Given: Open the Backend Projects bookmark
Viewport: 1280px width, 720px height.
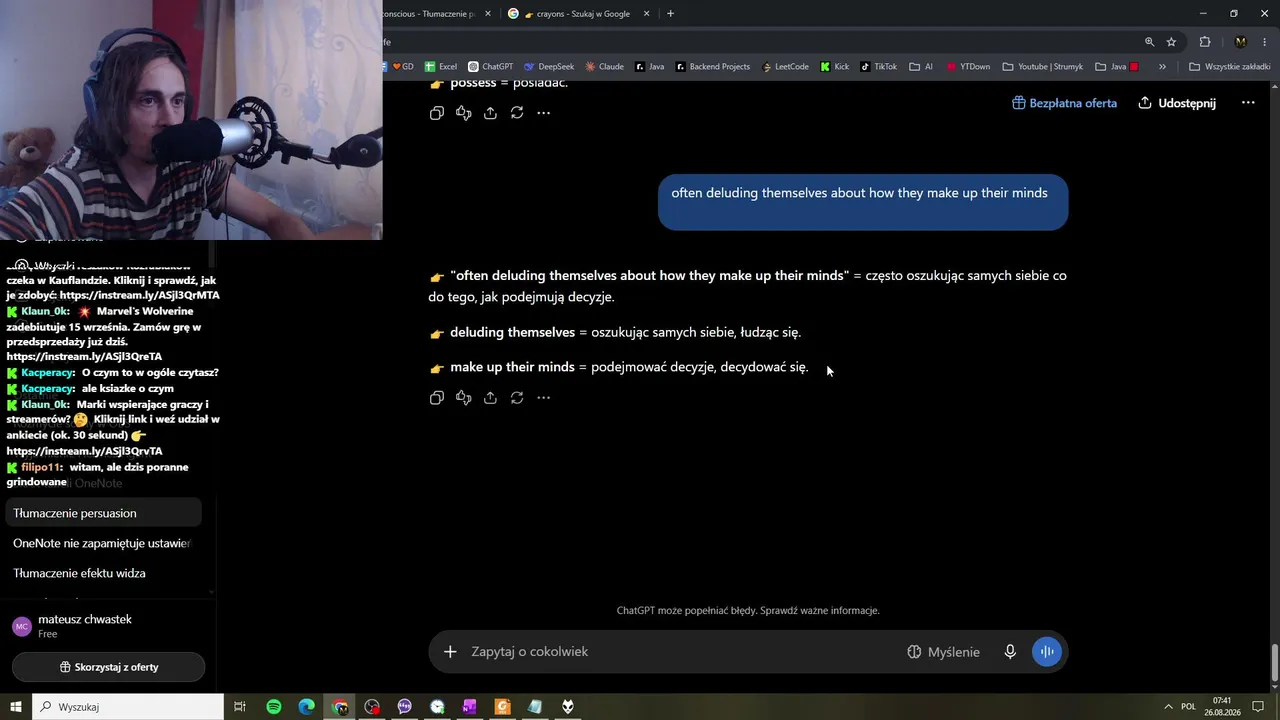Looking at the screenshot, I should pos(713,67).
